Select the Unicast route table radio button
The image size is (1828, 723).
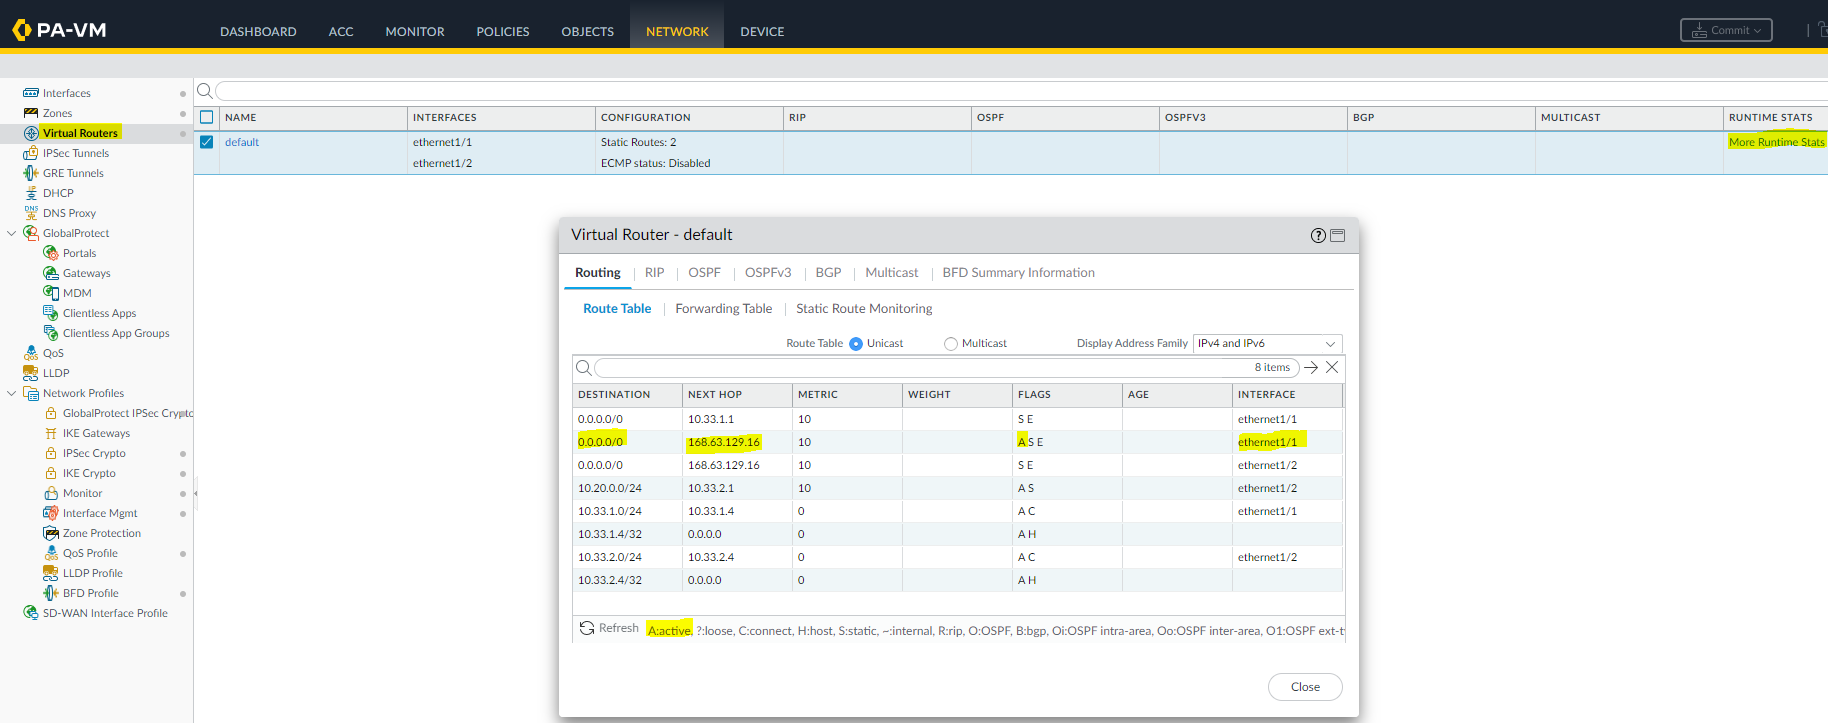(x=856, y=344)
